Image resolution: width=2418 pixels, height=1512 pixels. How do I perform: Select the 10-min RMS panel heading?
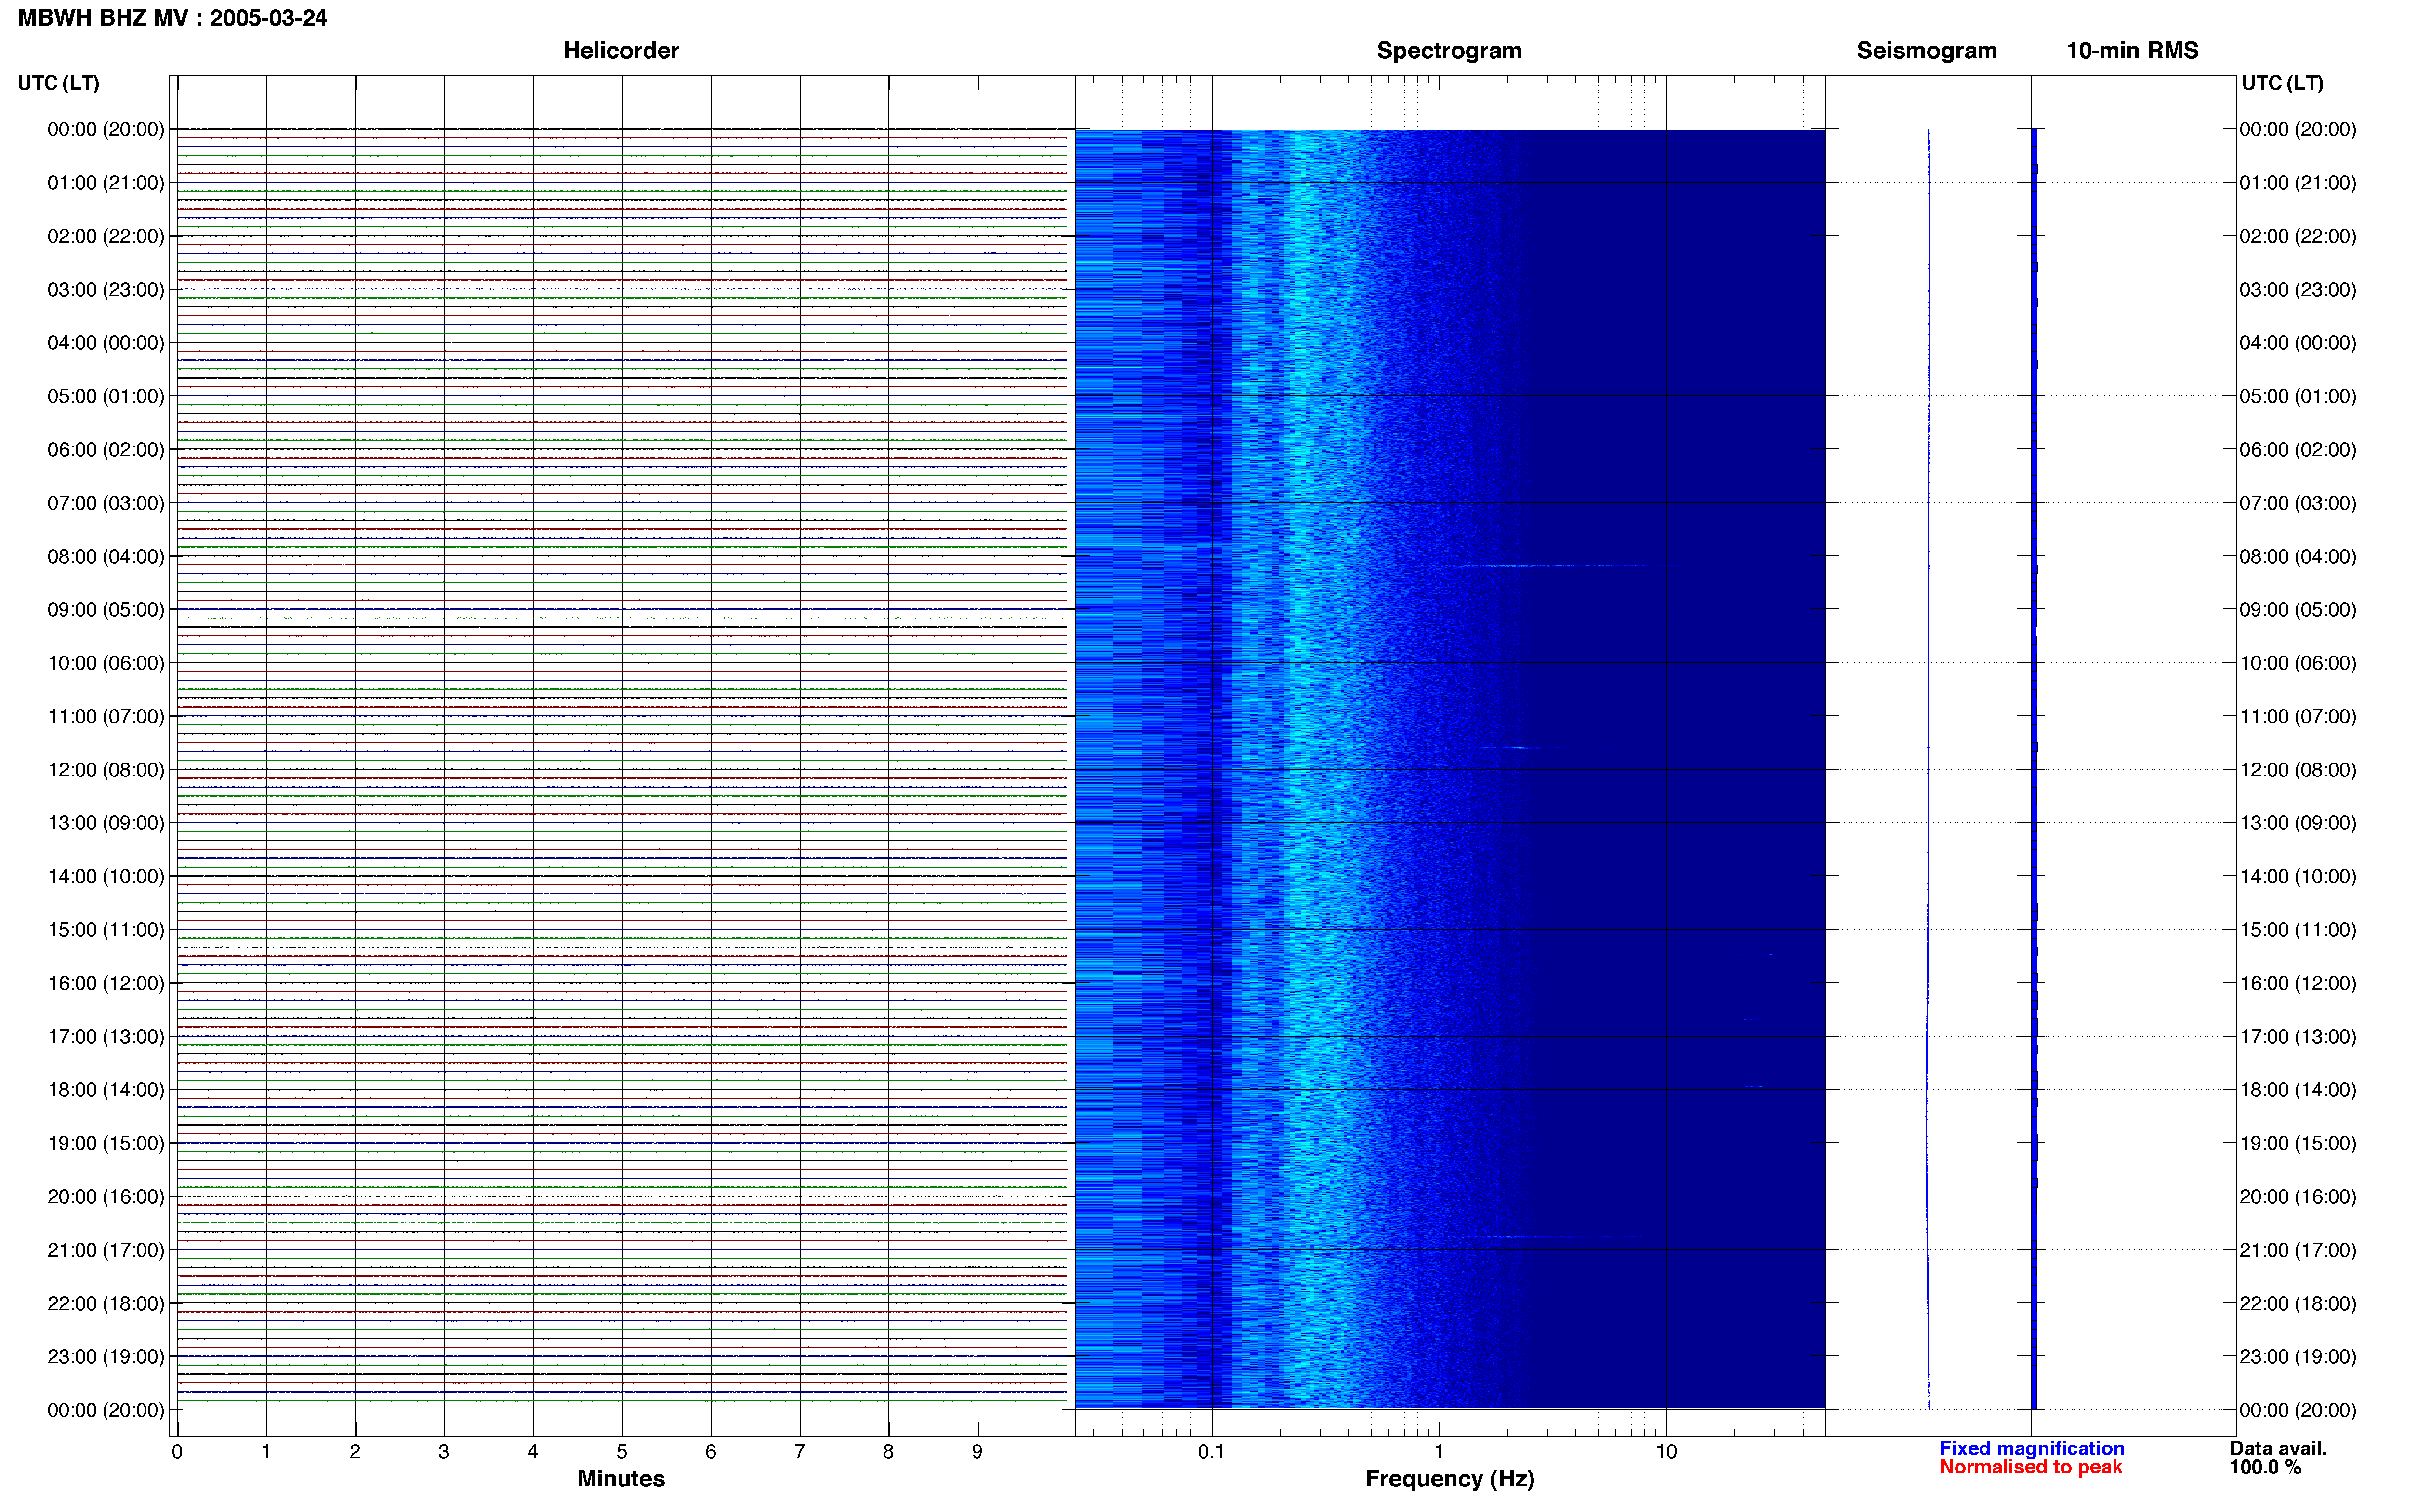coord(2132,50)
